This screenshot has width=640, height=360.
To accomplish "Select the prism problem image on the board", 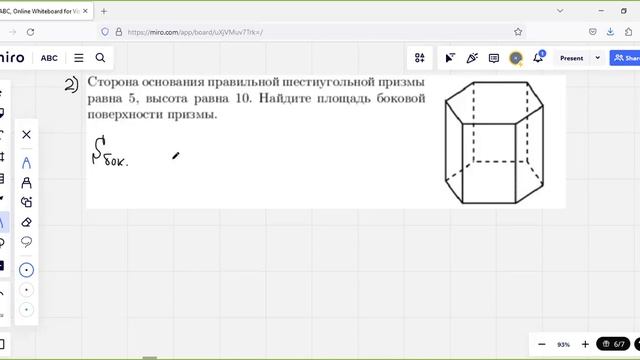I will (x=326, y=142).
